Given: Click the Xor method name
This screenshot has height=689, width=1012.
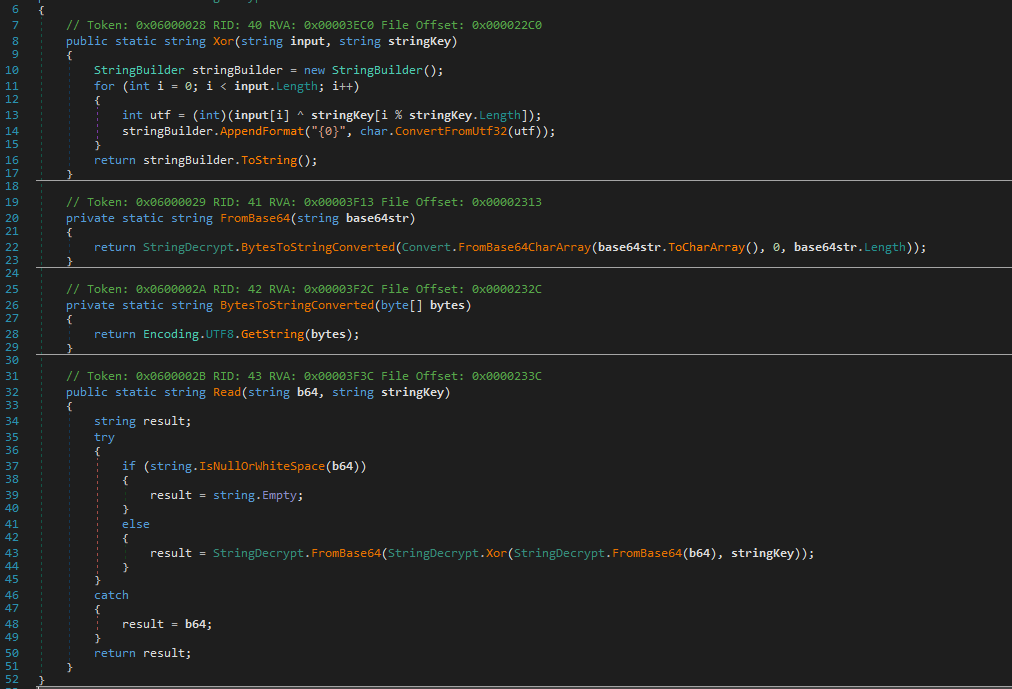Looking at the screenshot, I should click(222, 40).
